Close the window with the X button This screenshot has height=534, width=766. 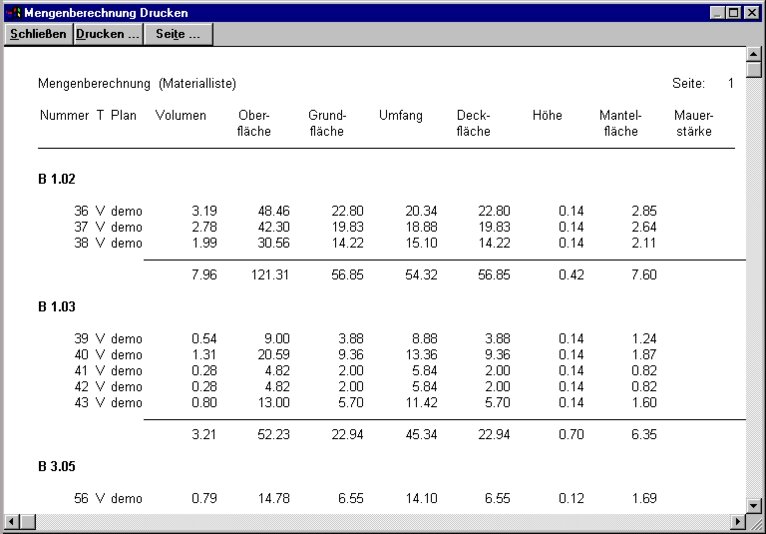tap(751, 13)
